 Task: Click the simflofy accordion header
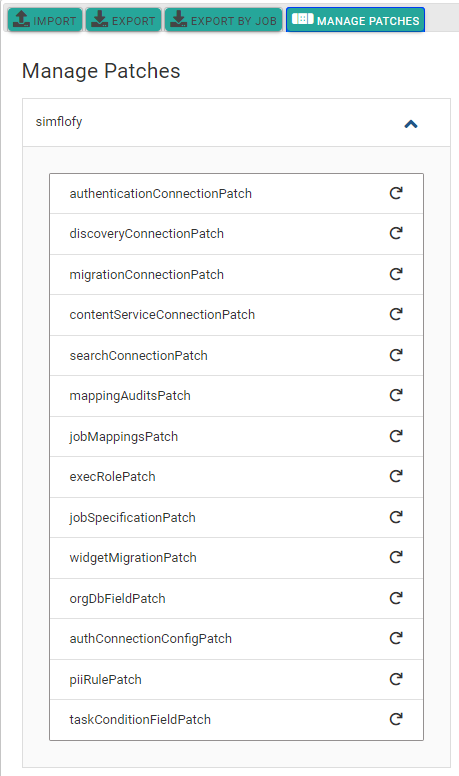[x=236, y=122]
